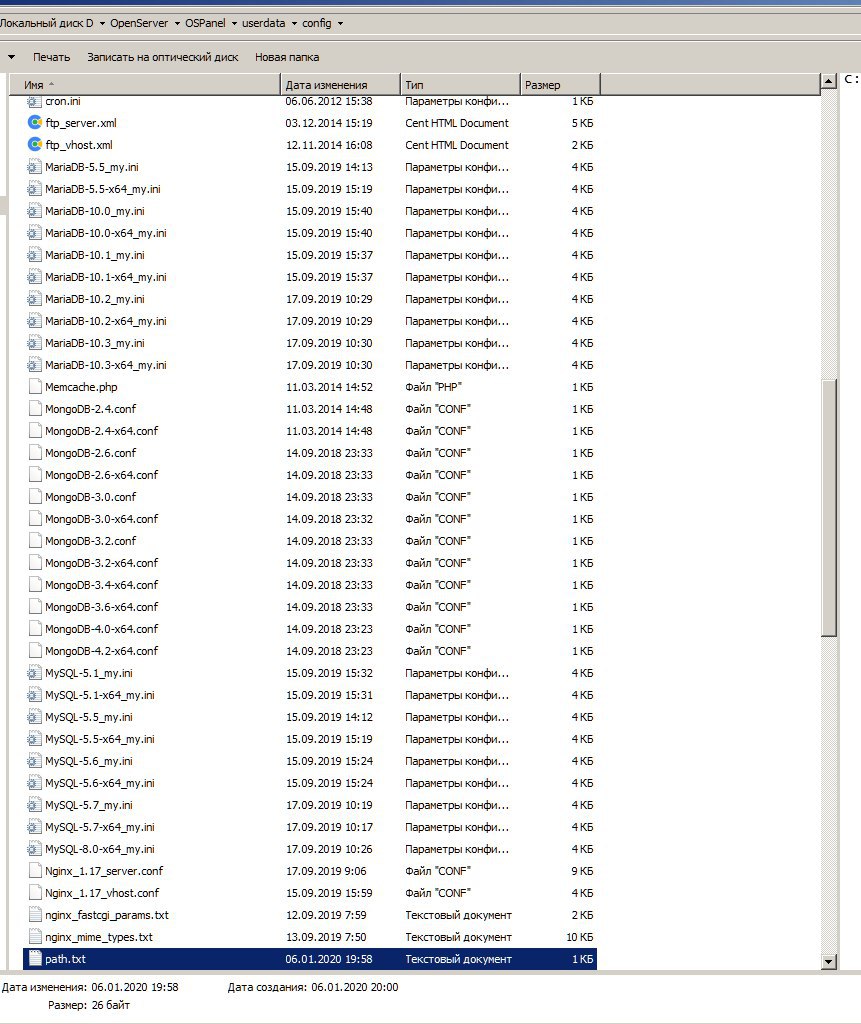Click the MySQL-5.7_my.ini file icon
This screenshot has width=861, height=1024.
pyautogui.click(x=35, y=805)
